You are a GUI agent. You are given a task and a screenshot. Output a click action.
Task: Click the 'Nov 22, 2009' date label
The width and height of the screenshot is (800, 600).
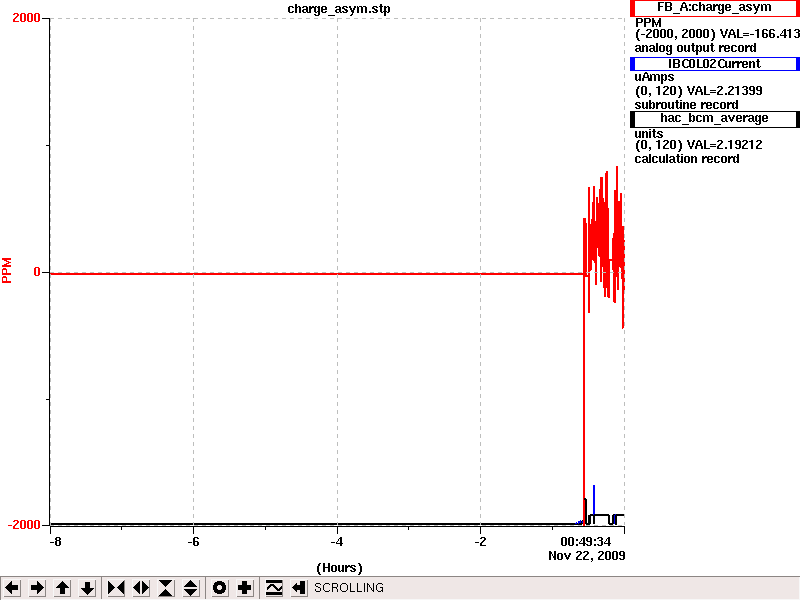(587, 555)
